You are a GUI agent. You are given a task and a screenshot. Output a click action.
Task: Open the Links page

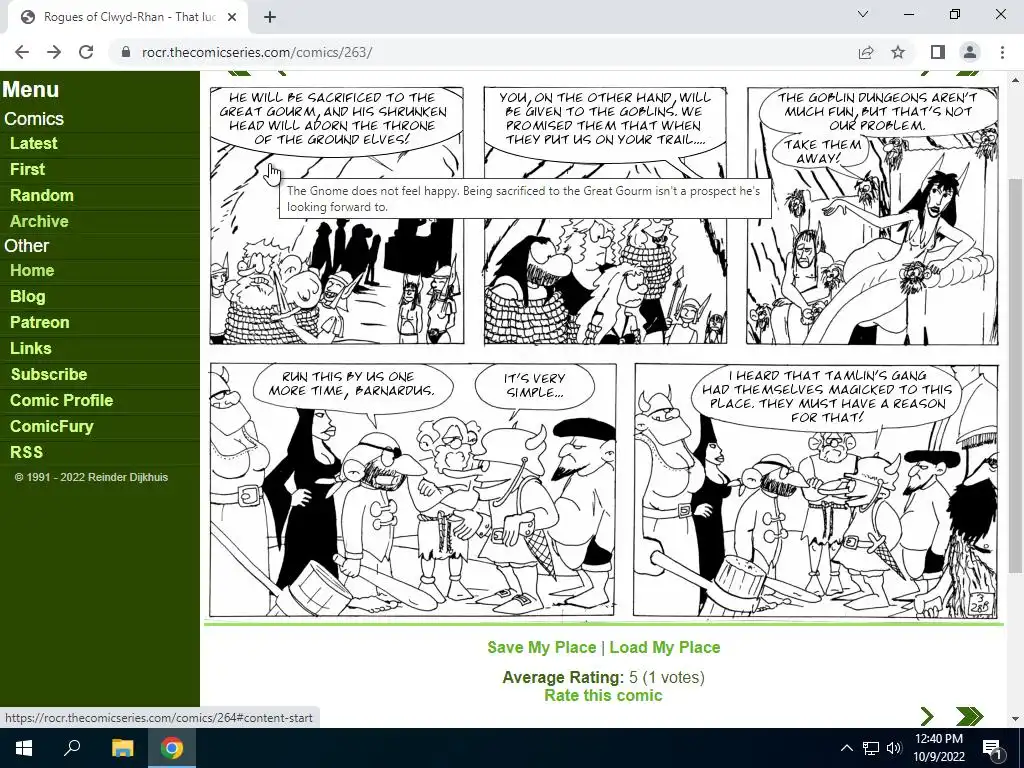pos(31,349)
